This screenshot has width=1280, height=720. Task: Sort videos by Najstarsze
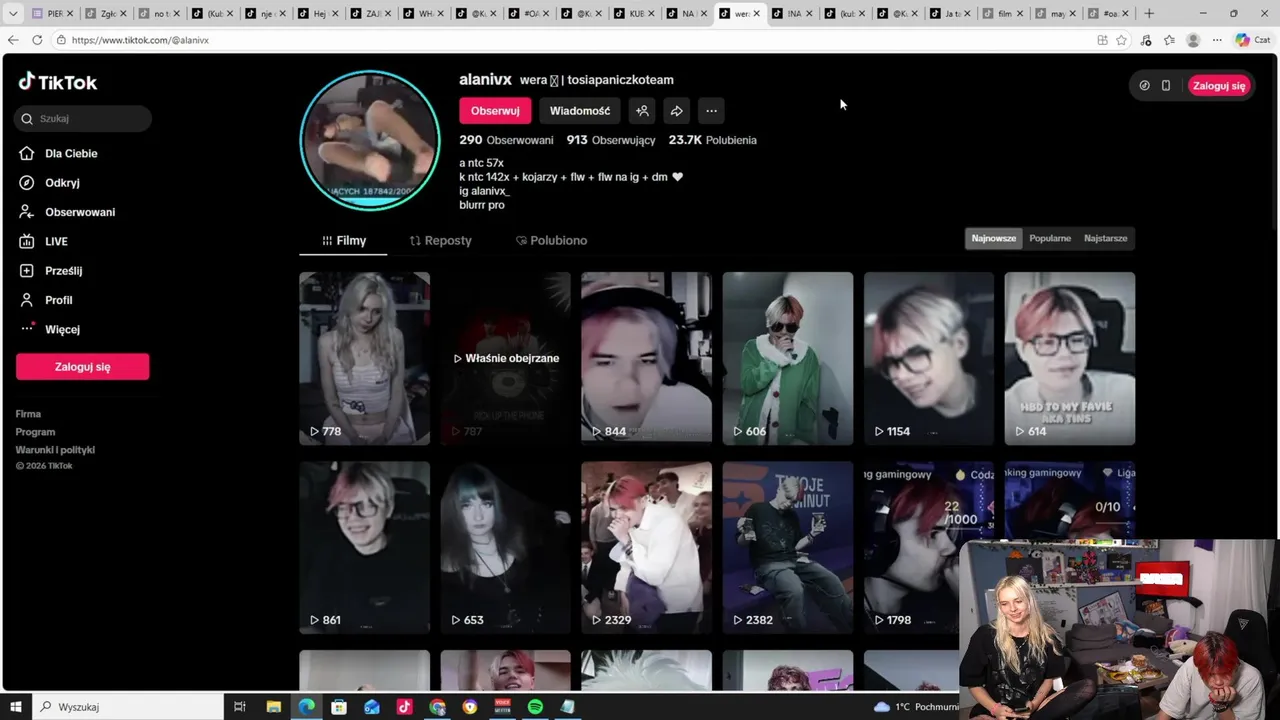coord(1105,238)
